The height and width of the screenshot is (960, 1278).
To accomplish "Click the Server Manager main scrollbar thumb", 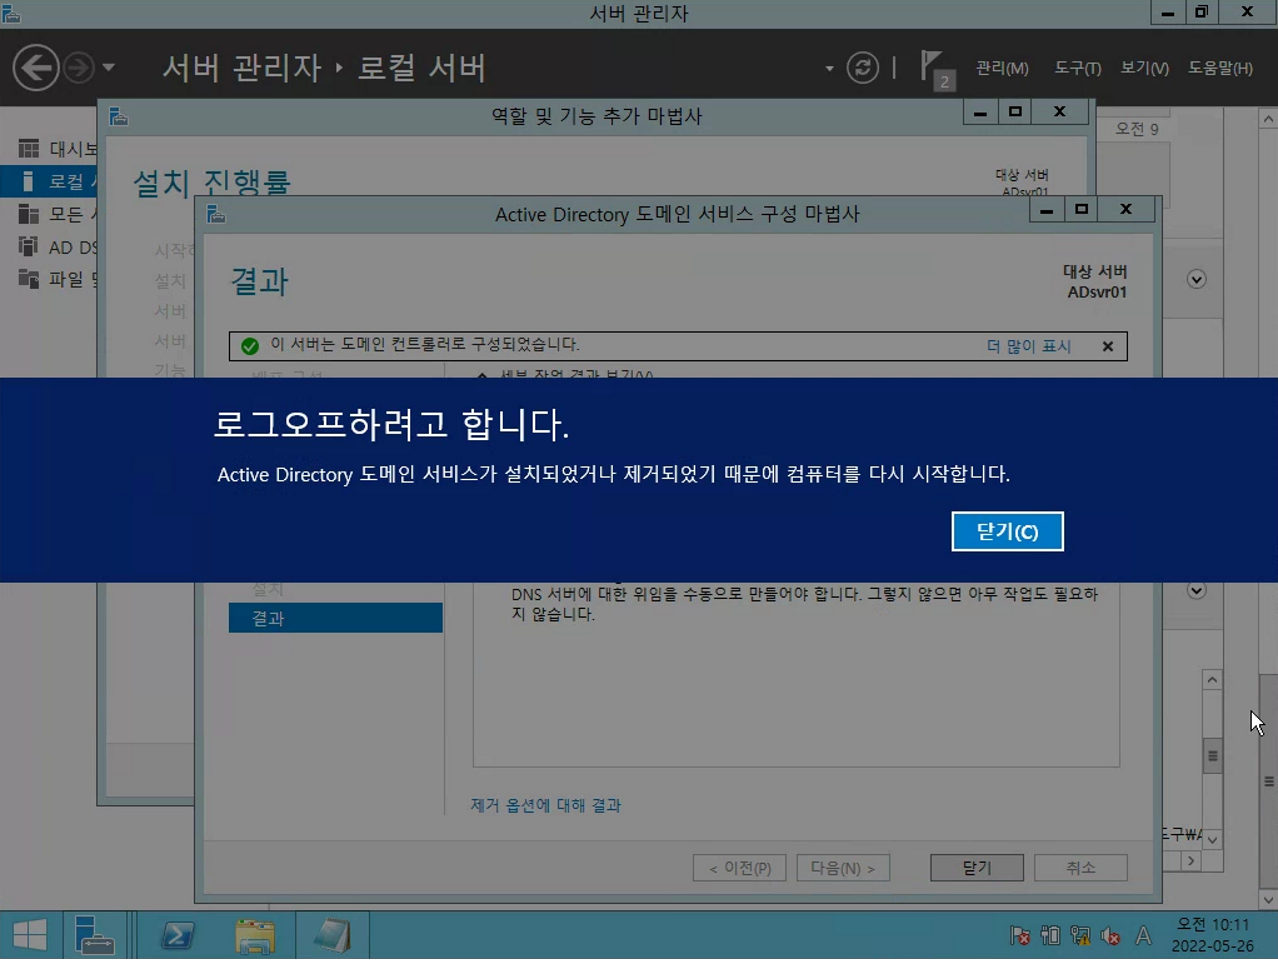I will 1269,781.
